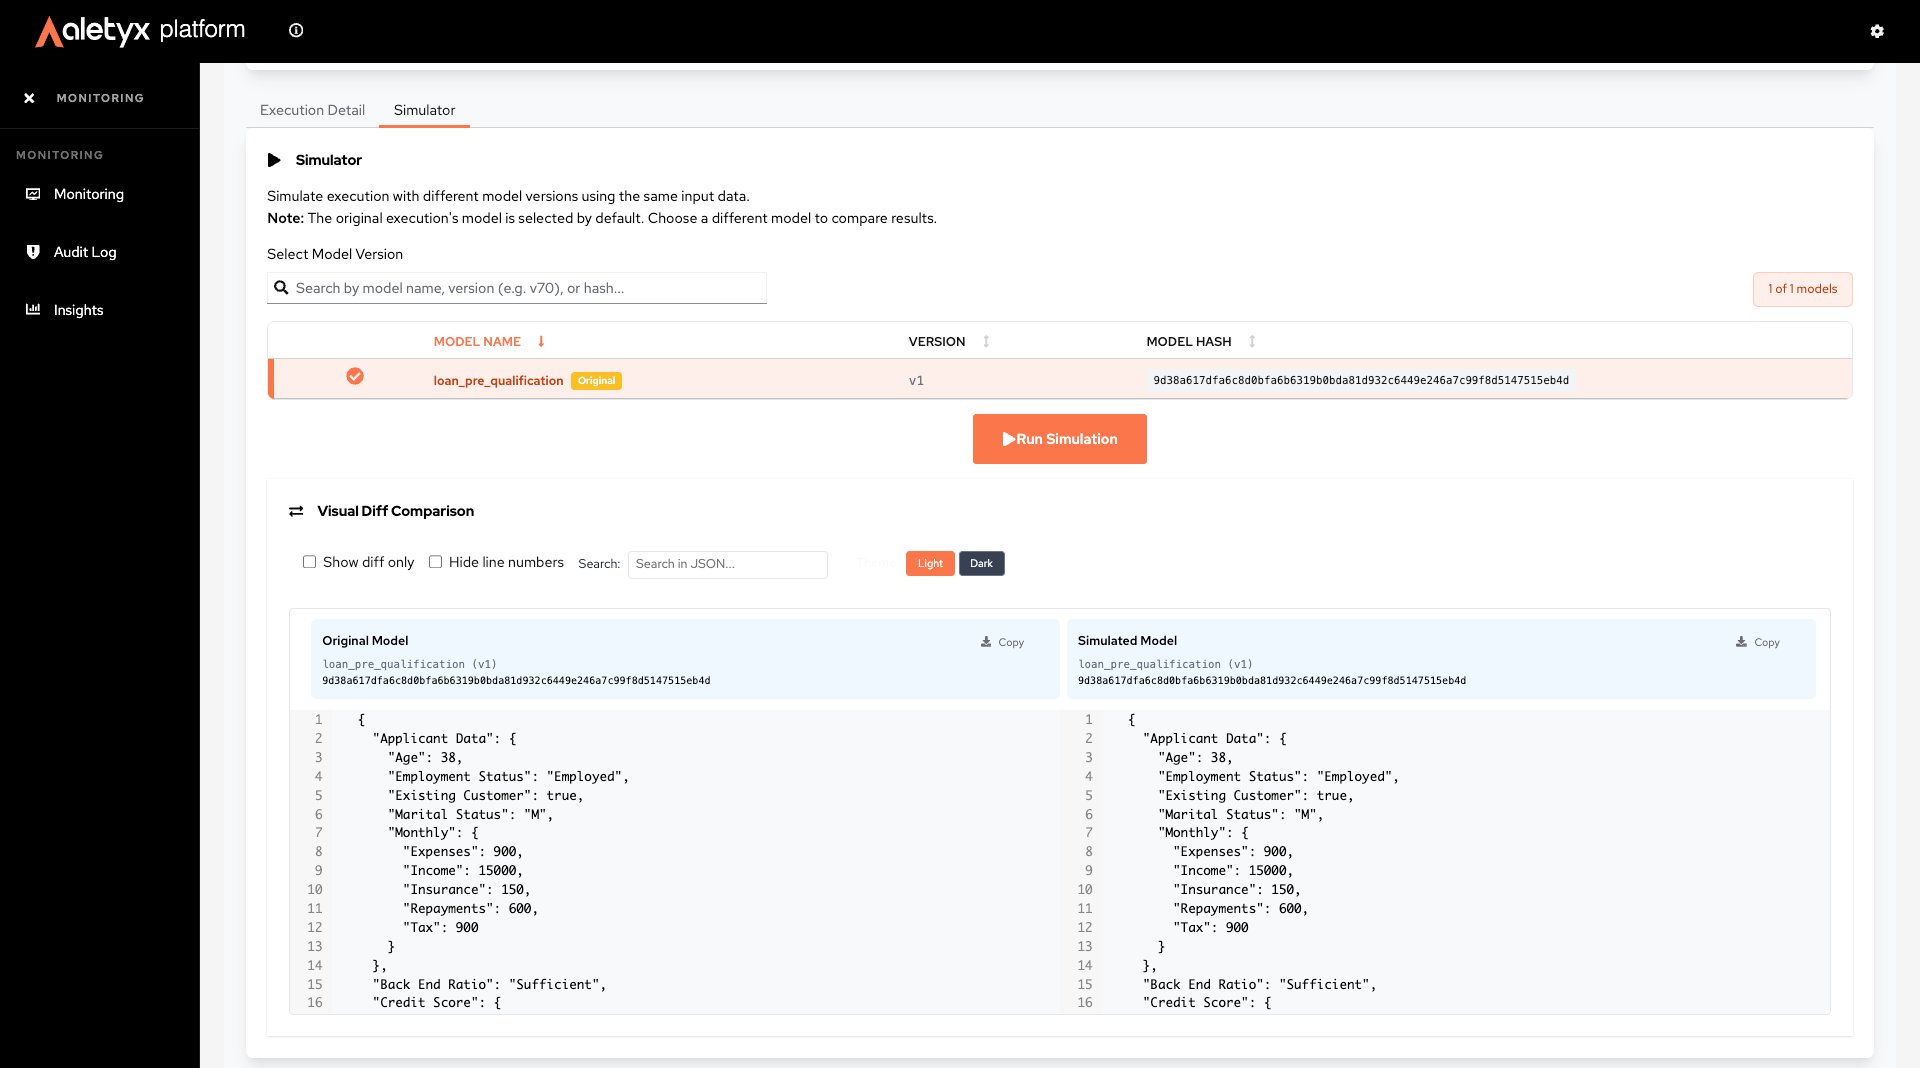Click the hash under Simulated Model header

(1272, 681)
